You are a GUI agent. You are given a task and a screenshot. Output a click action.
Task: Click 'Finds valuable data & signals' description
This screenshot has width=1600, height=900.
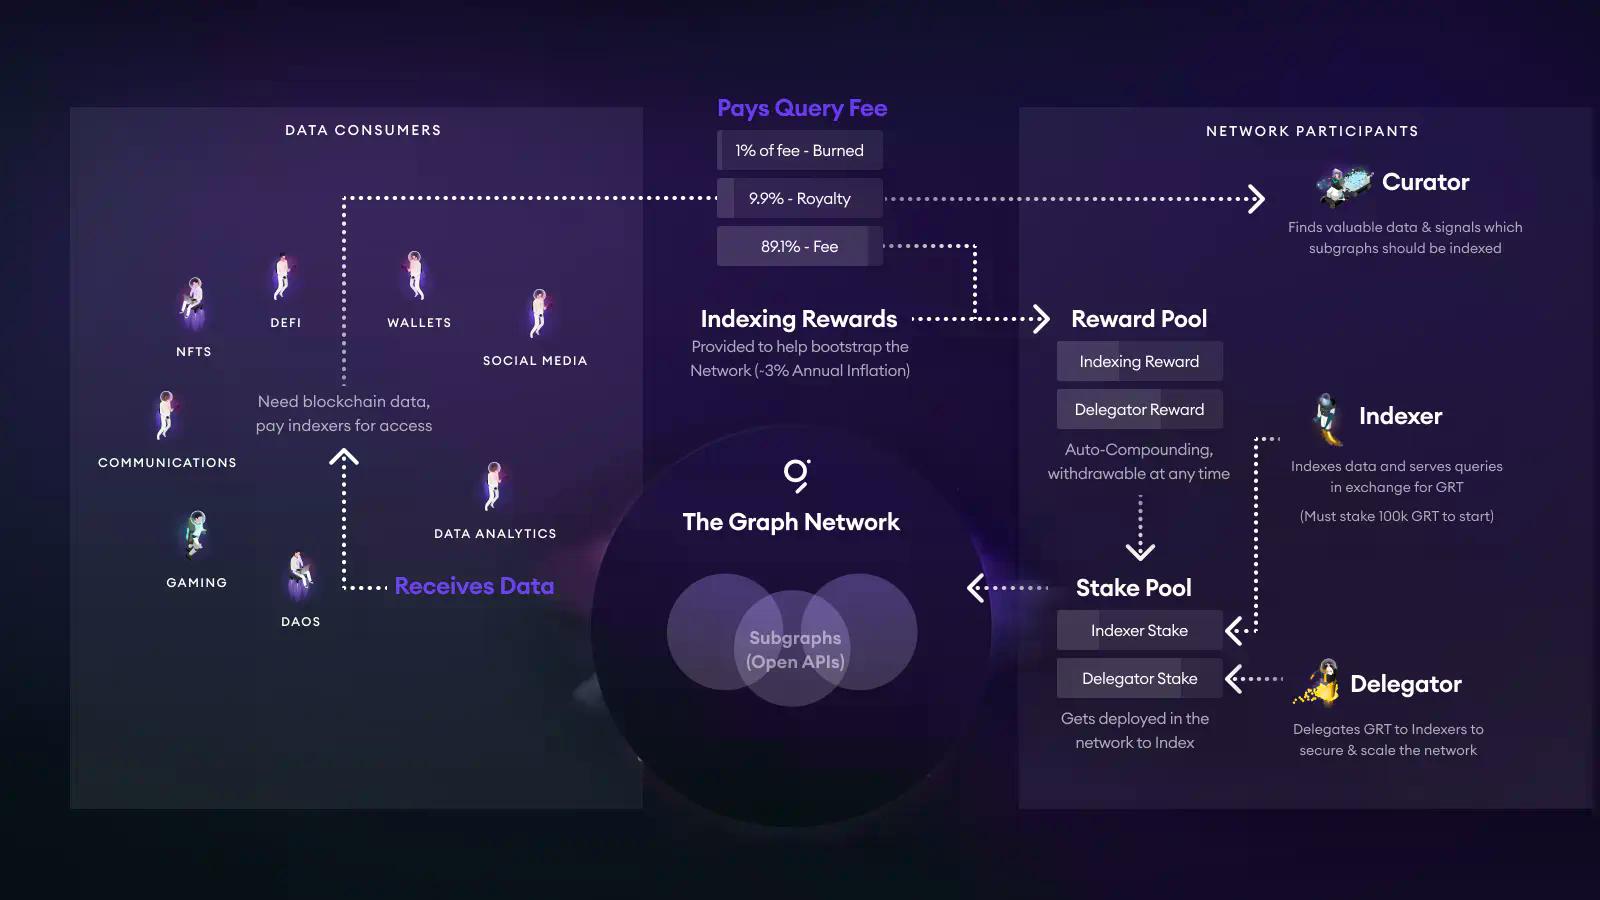pos(1405,238)
